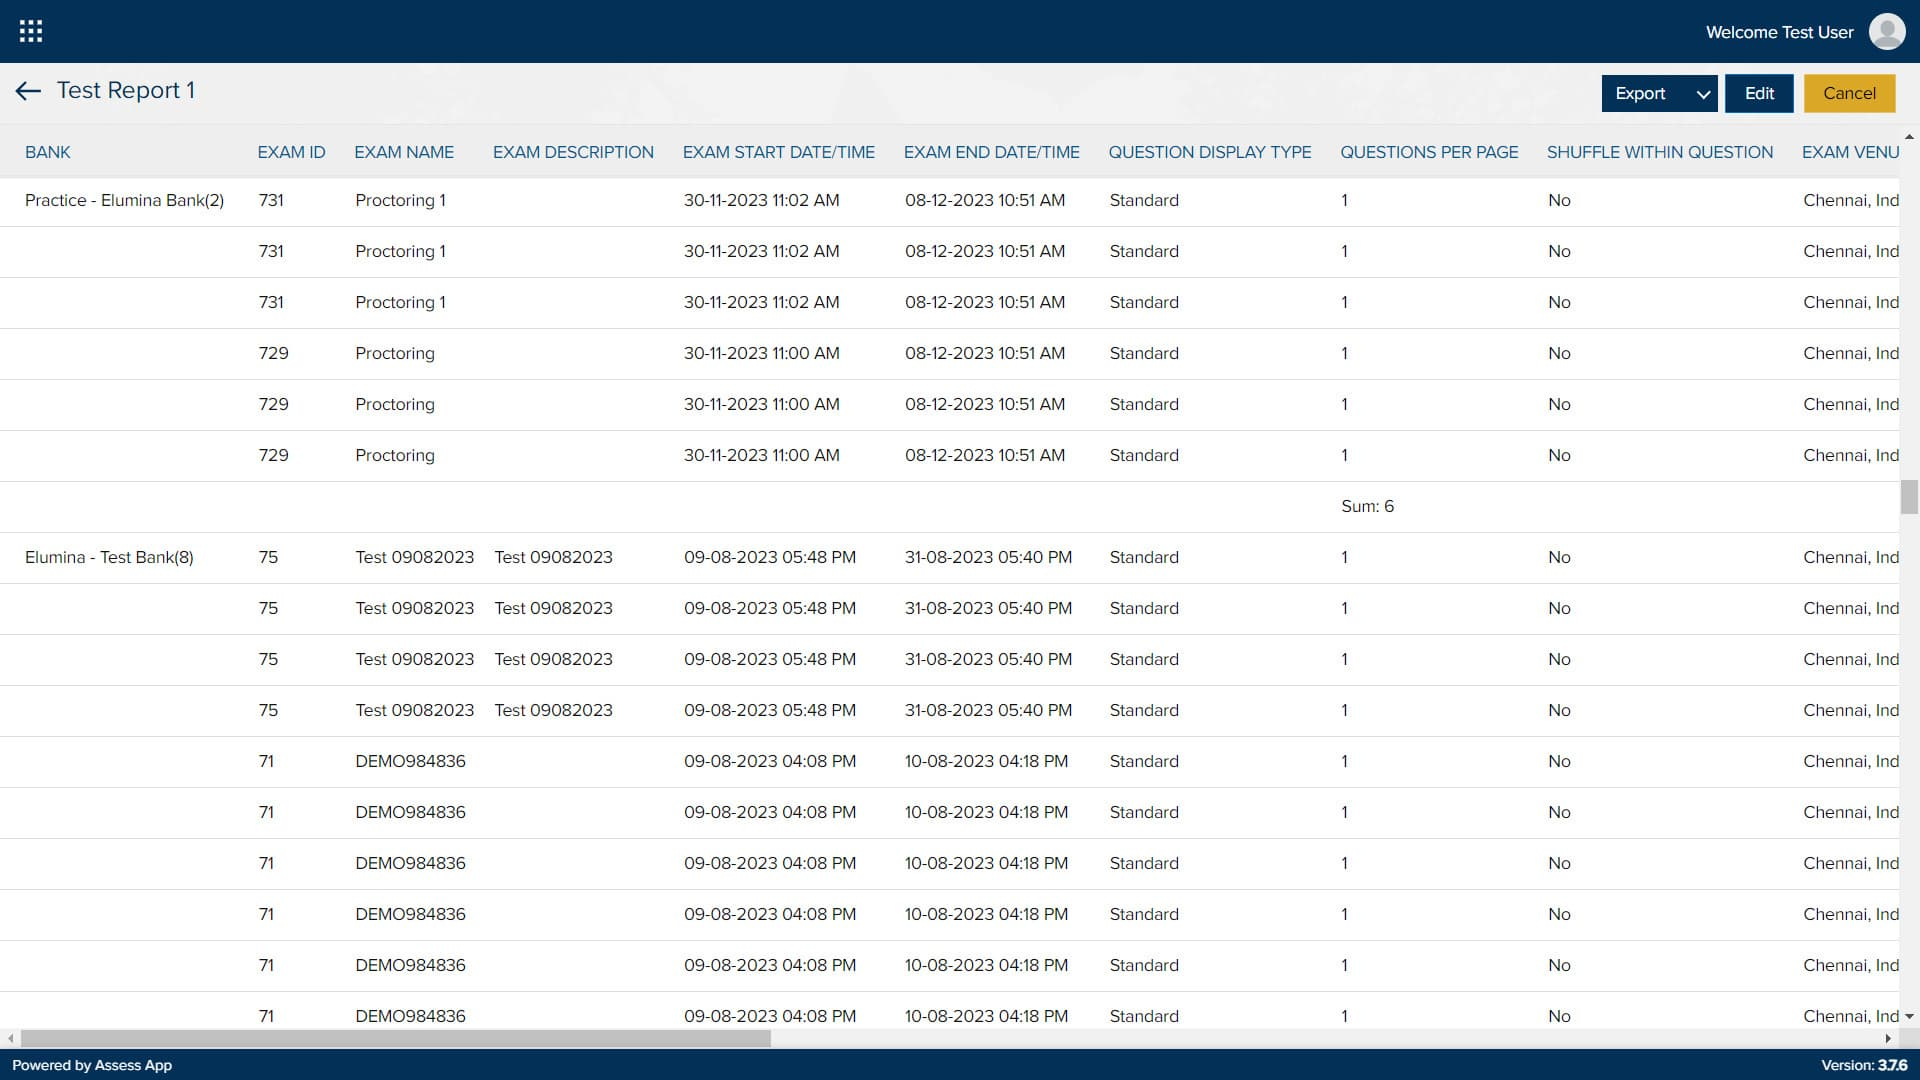This screenshot has width=1920, height=1080.
Task: Click the vertical scrollbar thumb
Action: 1909,497
